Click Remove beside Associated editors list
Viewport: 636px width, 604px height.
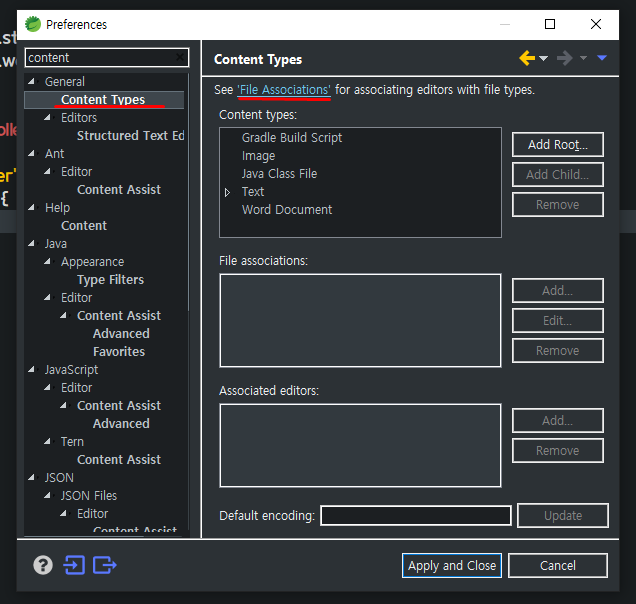point(558,450)
